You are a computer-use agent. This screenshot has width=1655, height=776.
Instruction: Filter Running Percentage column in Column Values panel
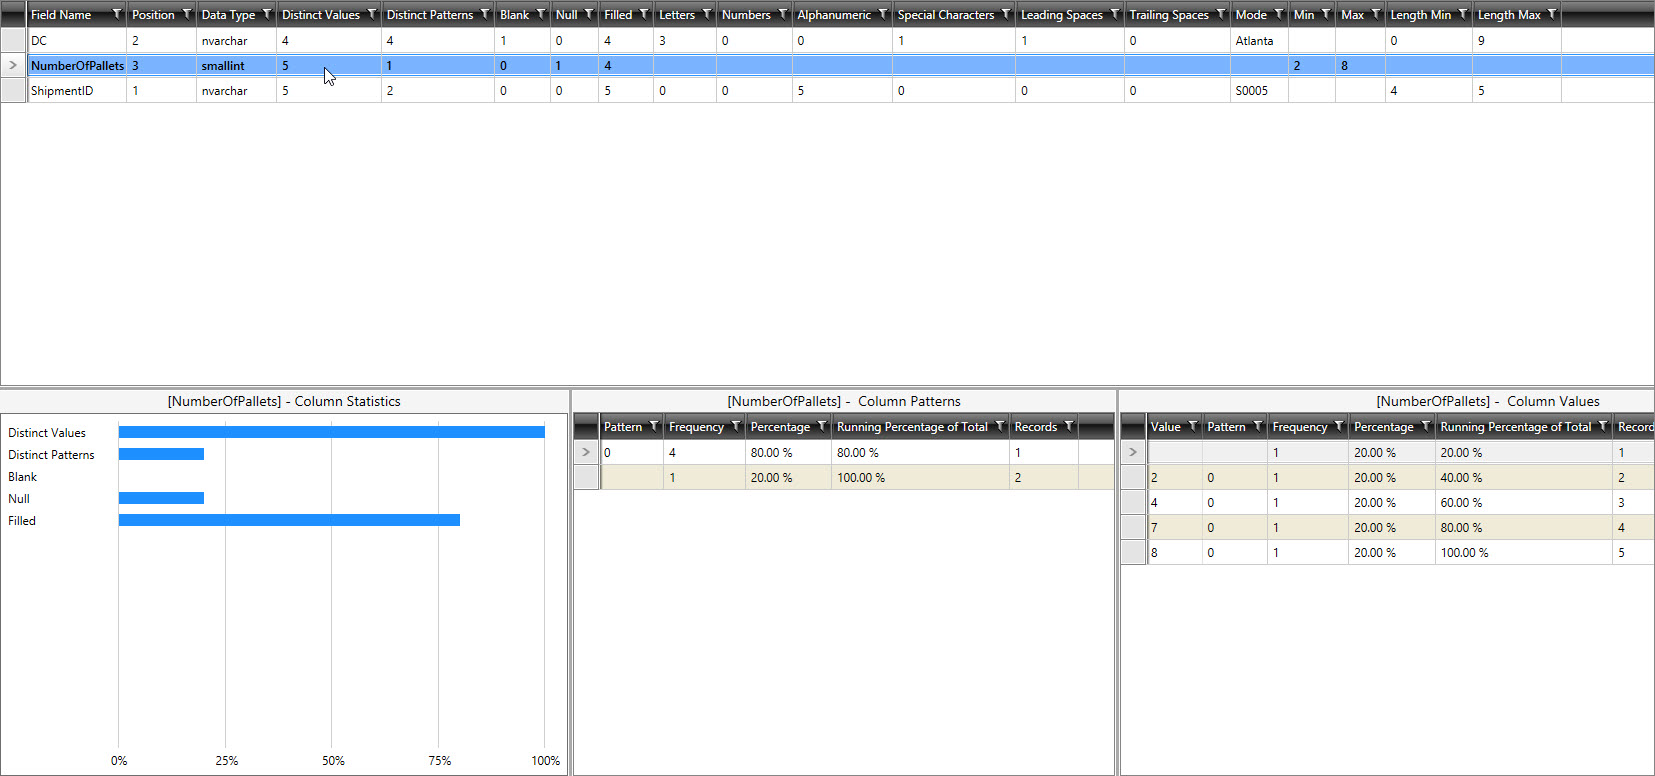click(1602, 426)
